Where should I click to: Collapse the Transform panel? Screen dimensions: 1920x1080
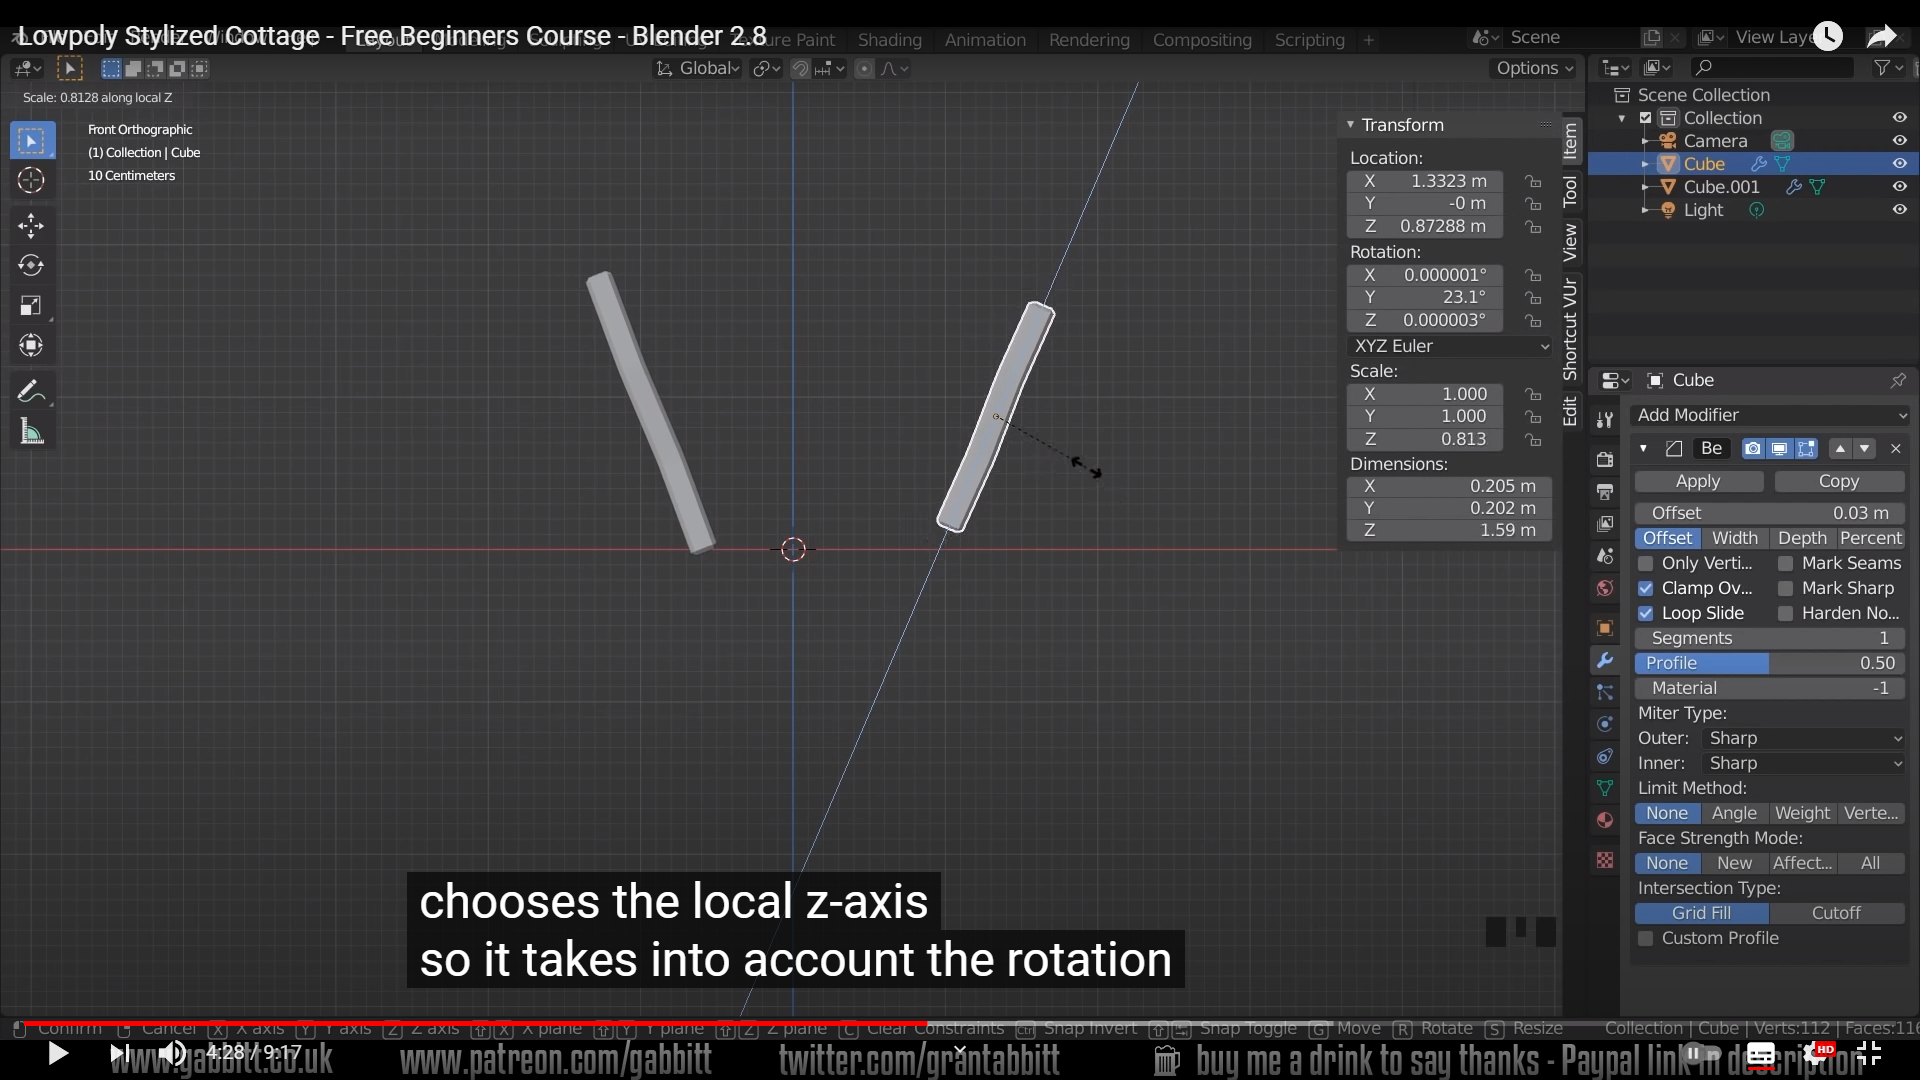click(1350, 125)
